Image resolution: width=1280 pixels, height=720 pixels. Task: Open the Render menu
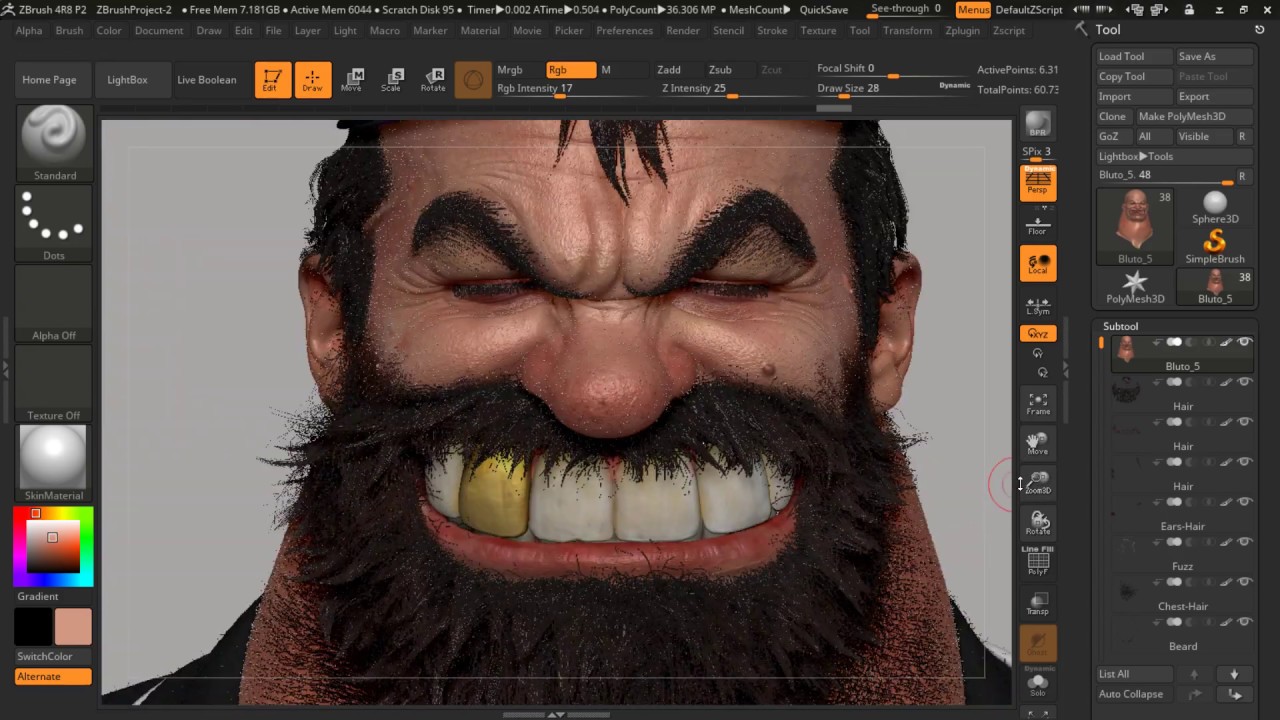pyautogui.click(x=683, y=30)
